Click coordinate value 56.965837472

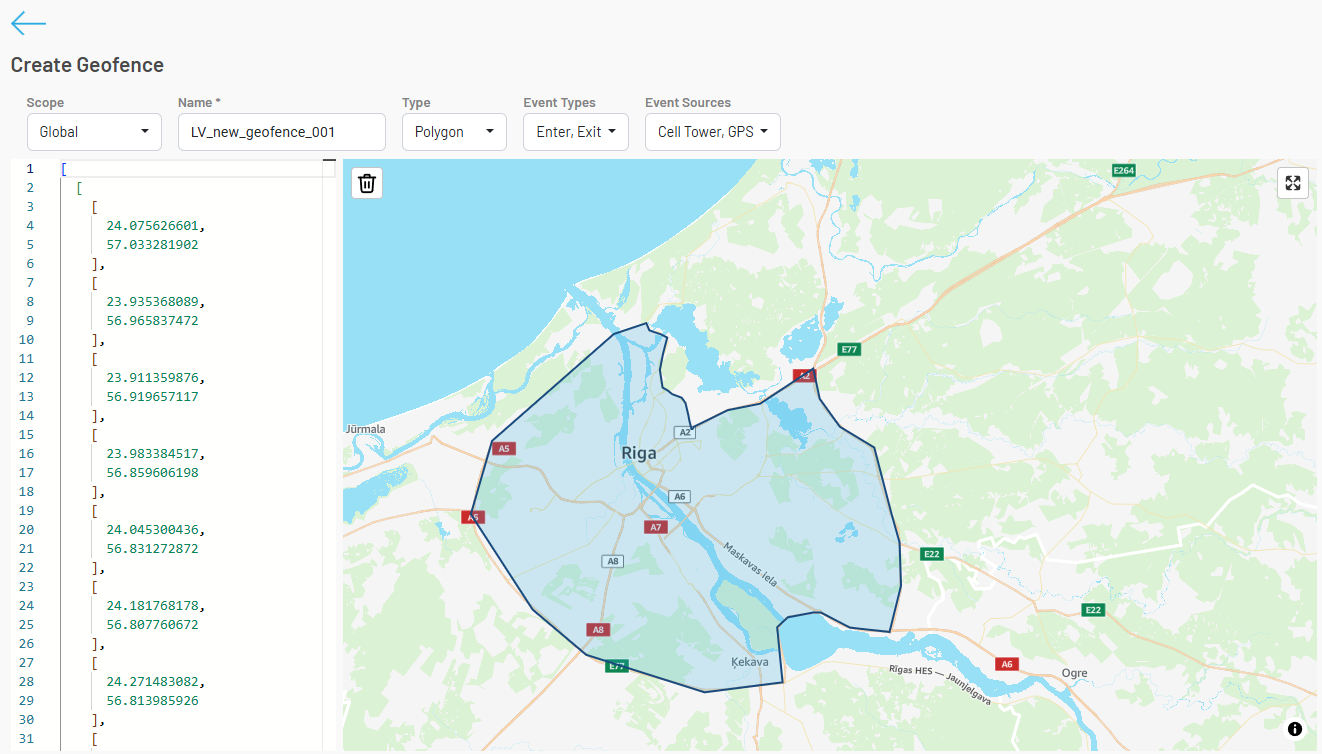tap(152, 321)
